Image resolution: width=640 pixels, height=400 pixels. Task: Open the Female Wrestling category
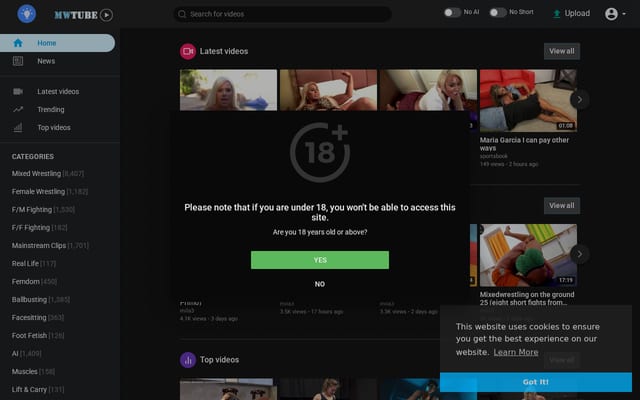[50, 191]
